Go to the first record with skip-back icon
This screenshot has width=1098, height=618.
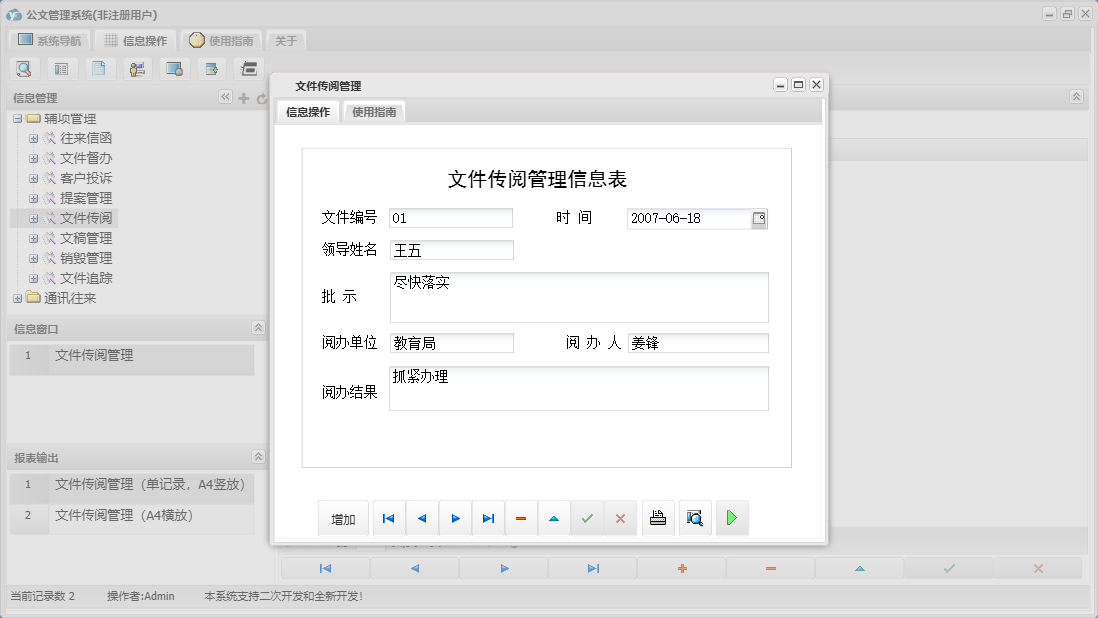(x=389, y=518)
